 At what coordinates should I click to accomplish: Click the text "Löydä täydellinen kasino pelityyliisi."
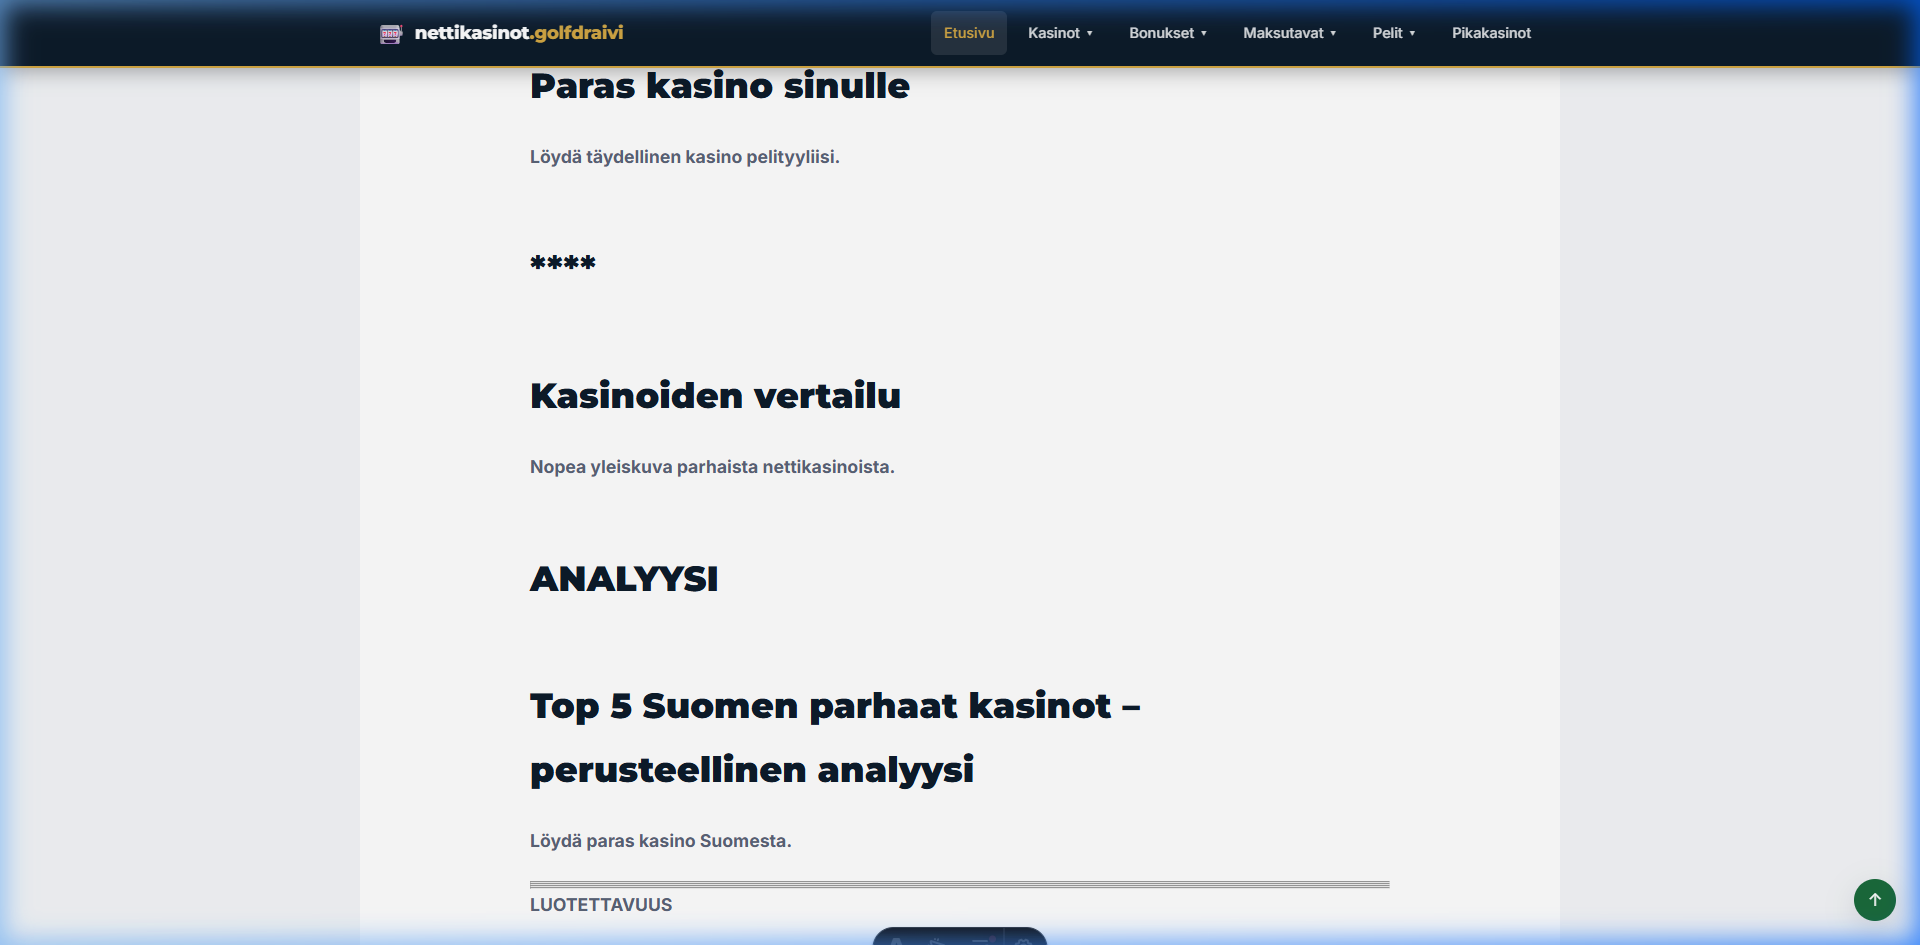point(684,157)
